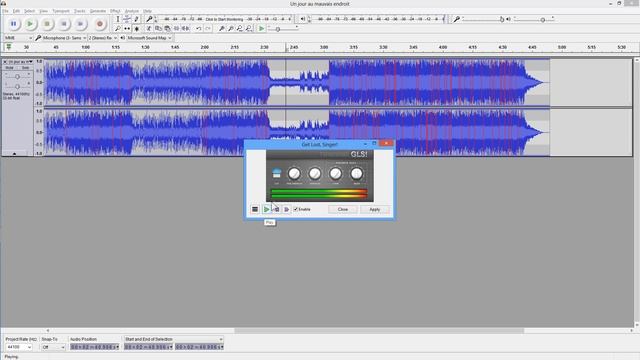
Task: Click the playback meter speaker icon
Action: click(303, 19)
